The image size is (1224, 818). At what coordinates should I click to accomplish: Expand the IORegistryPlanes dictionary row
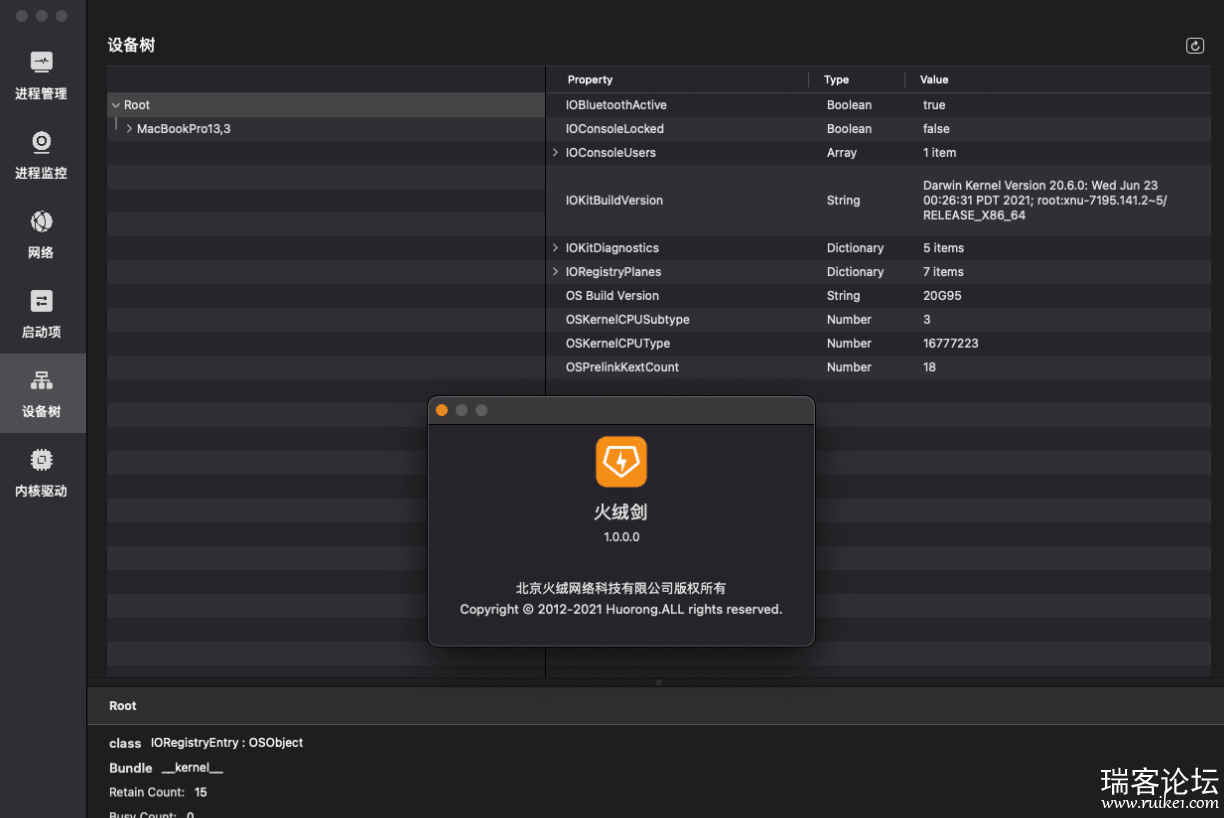[556, 272]
